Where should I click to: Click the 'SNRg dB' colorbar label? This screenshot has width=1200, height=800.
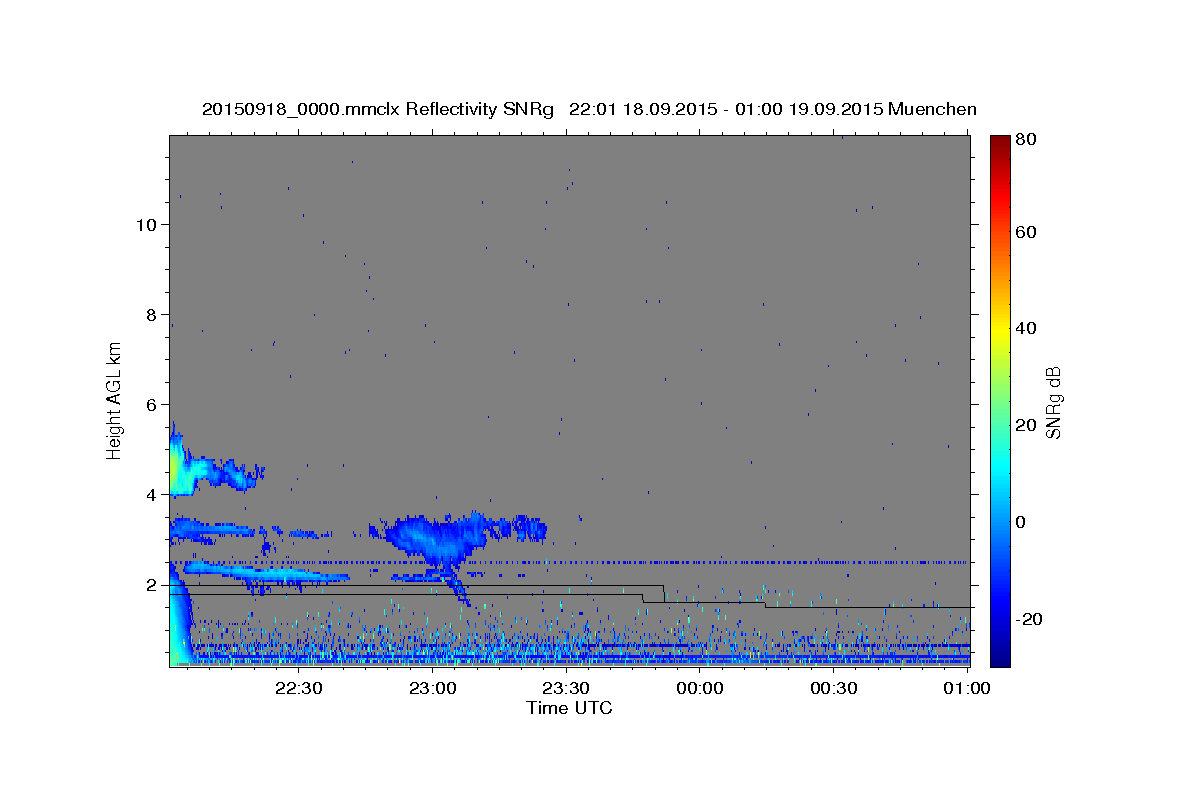click(1053, 402)
